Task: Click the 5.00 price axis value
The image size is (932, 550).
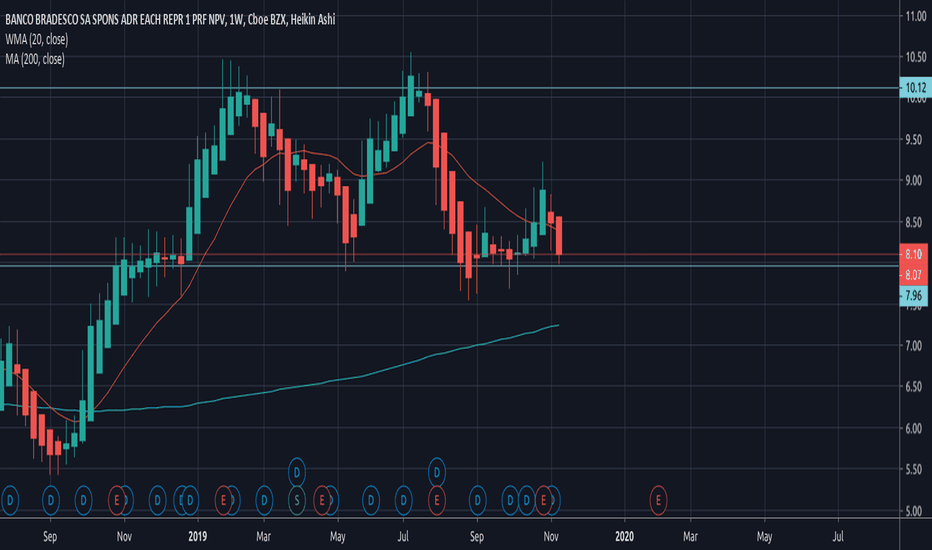Action: click(914, 511)
